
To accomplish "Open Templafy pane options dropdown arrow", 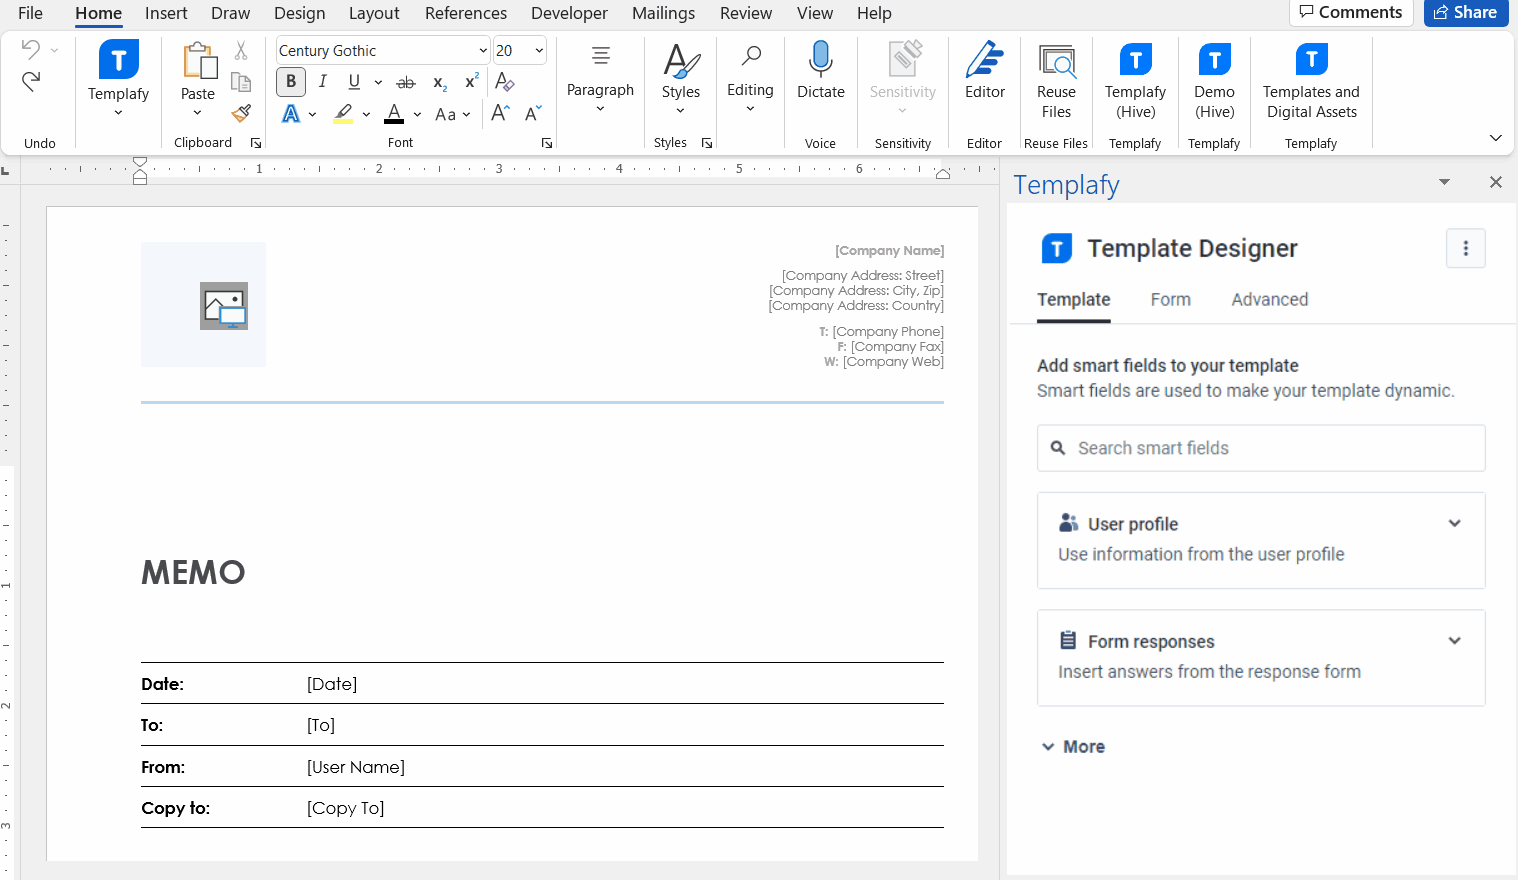I will (1444, 182).
